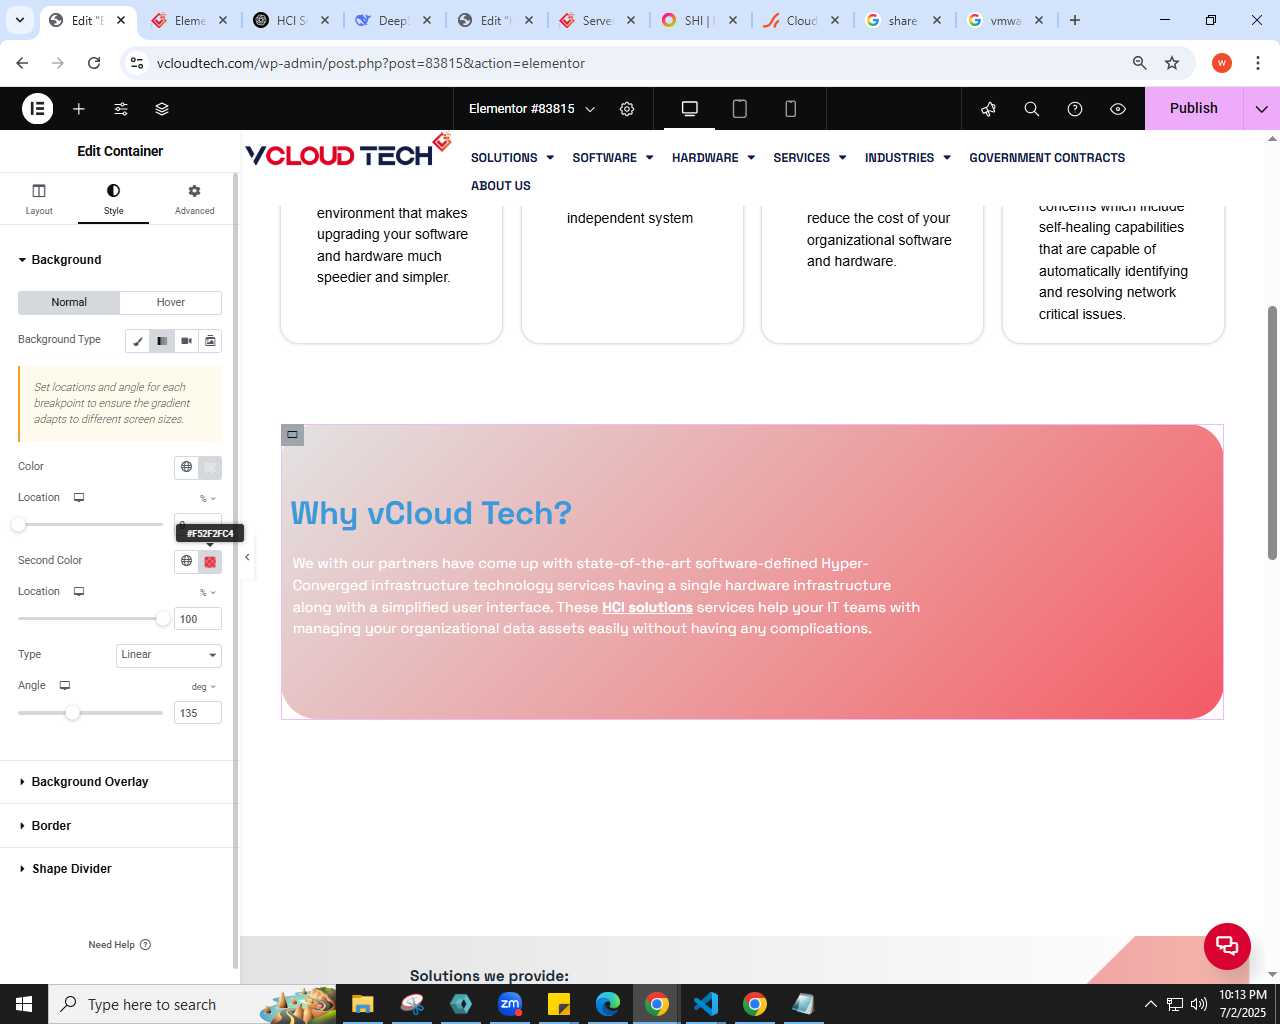1280x1024 pixels.
Task: Open the Finder search icon
Action: pyautogui.click(x=1032, y=109)
